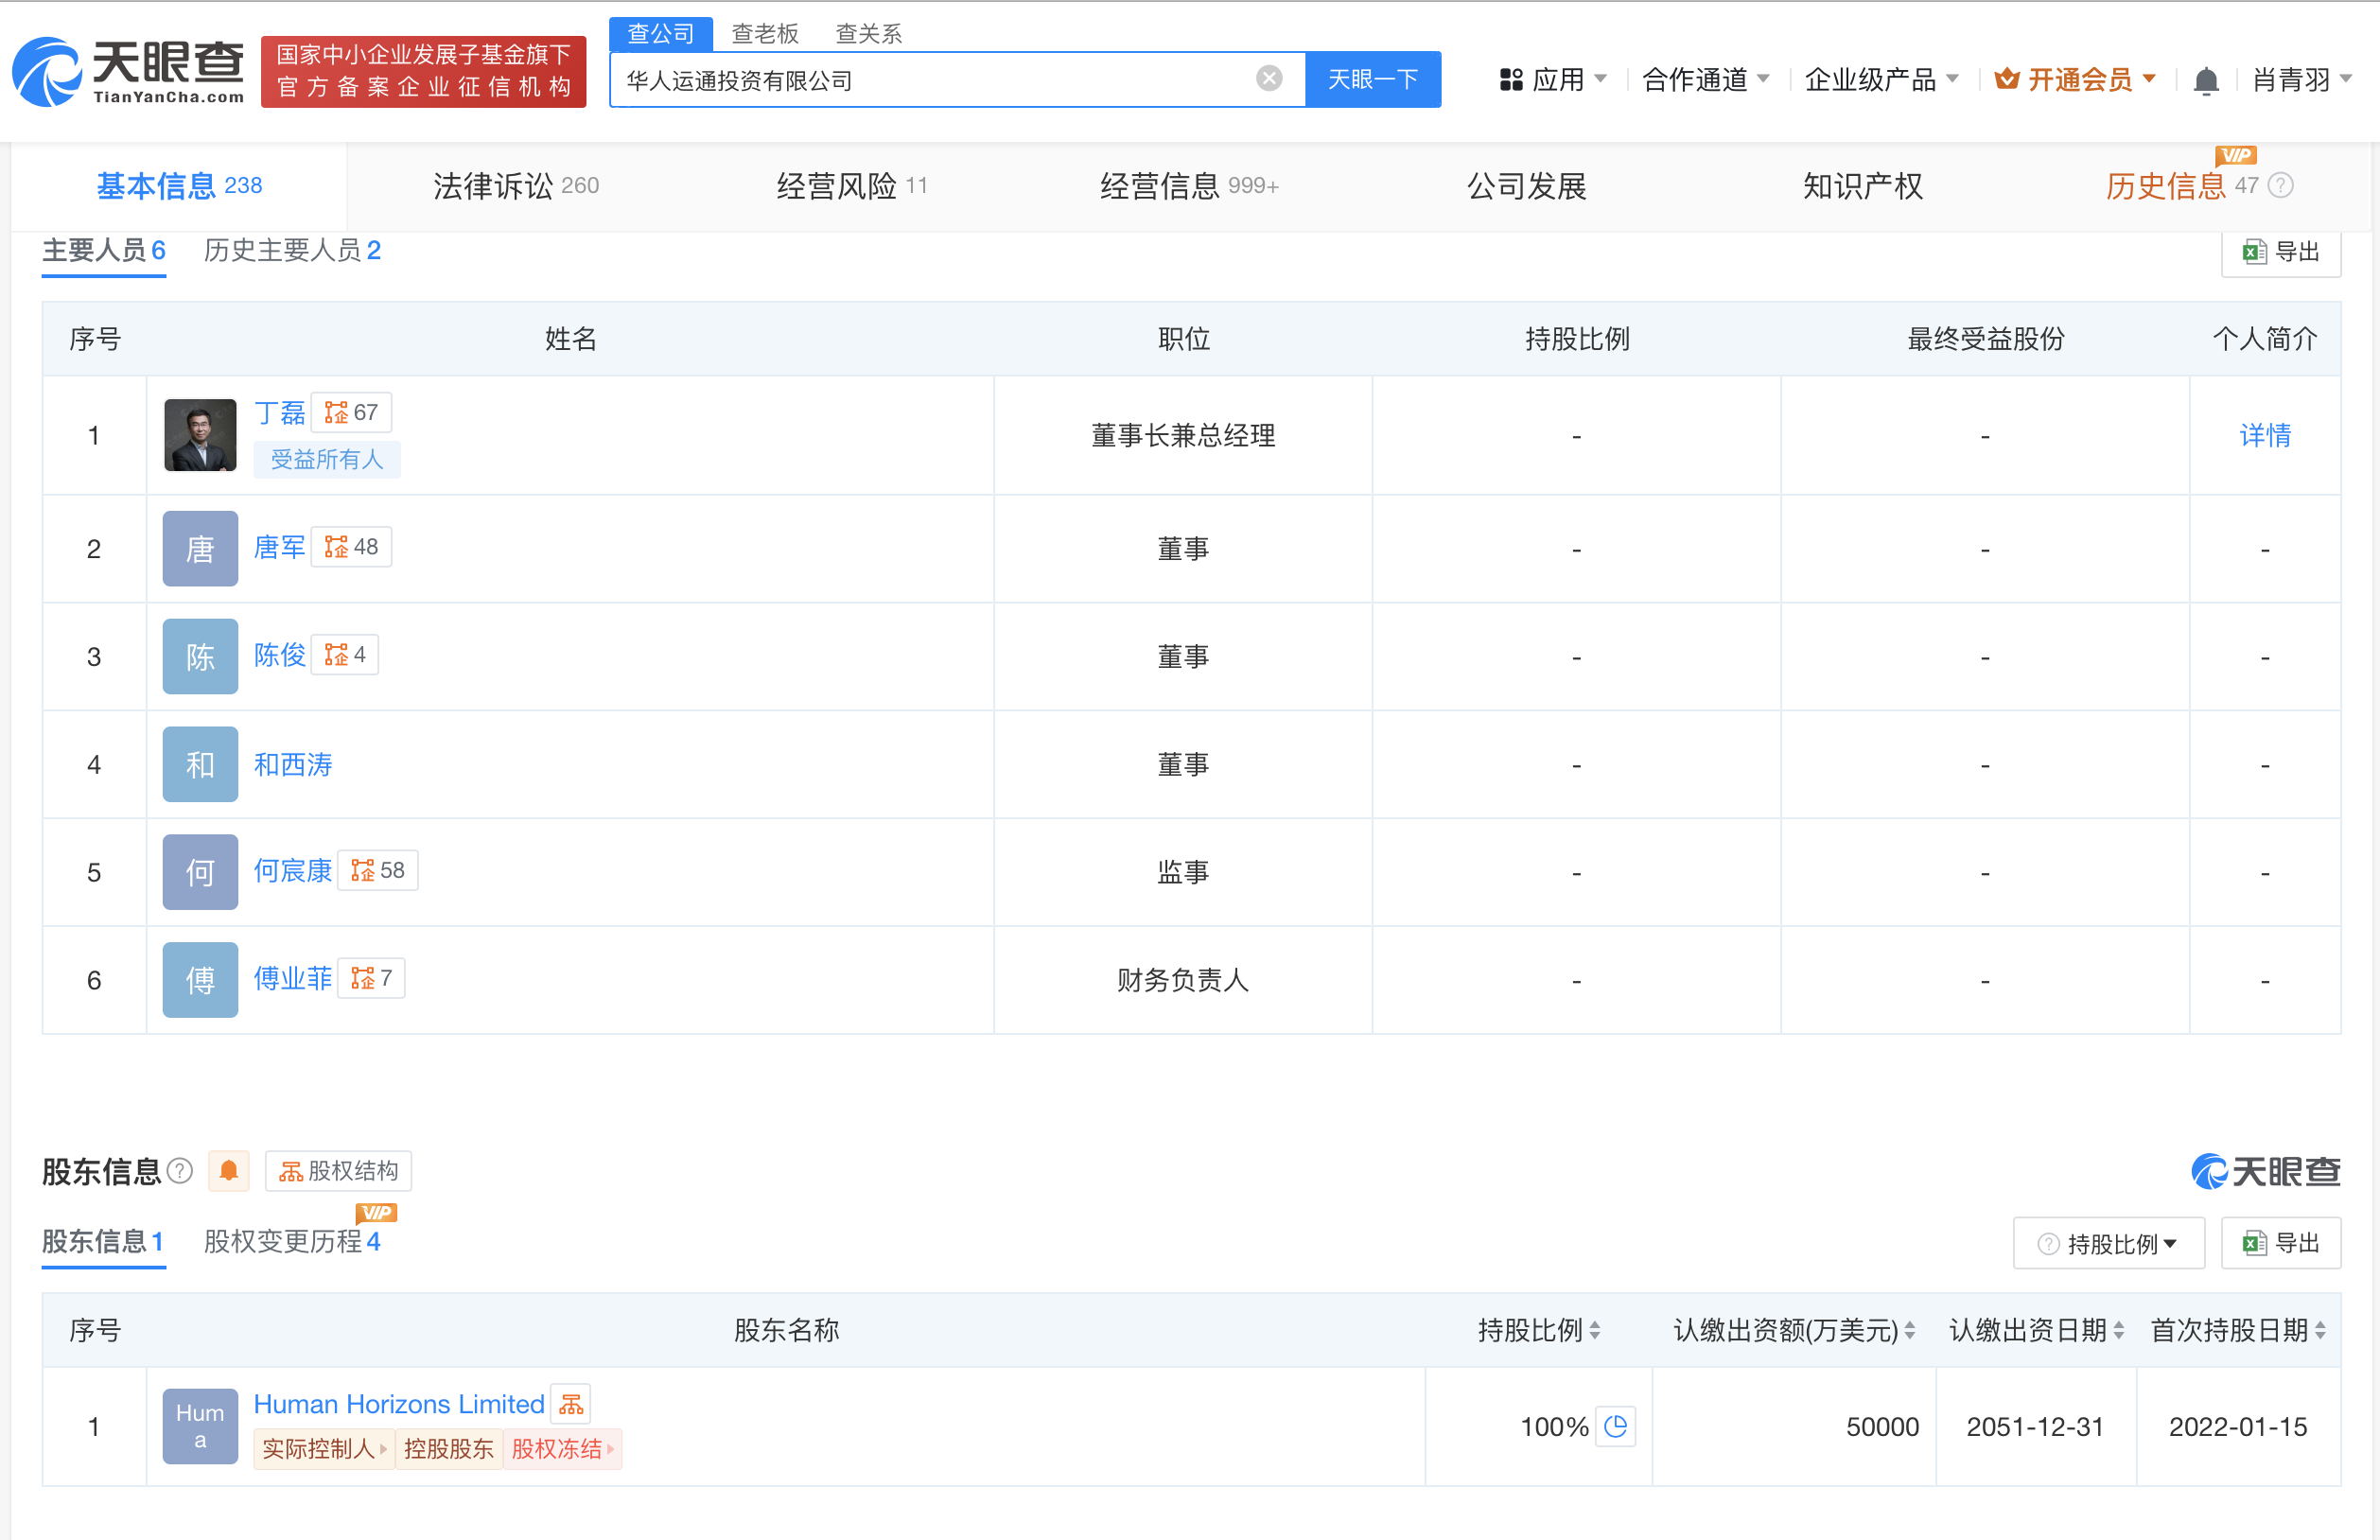This screenshot has width=2380, height=1540.
Task: Open the 知识产权 tab
Action: (x=1862, y=186)
